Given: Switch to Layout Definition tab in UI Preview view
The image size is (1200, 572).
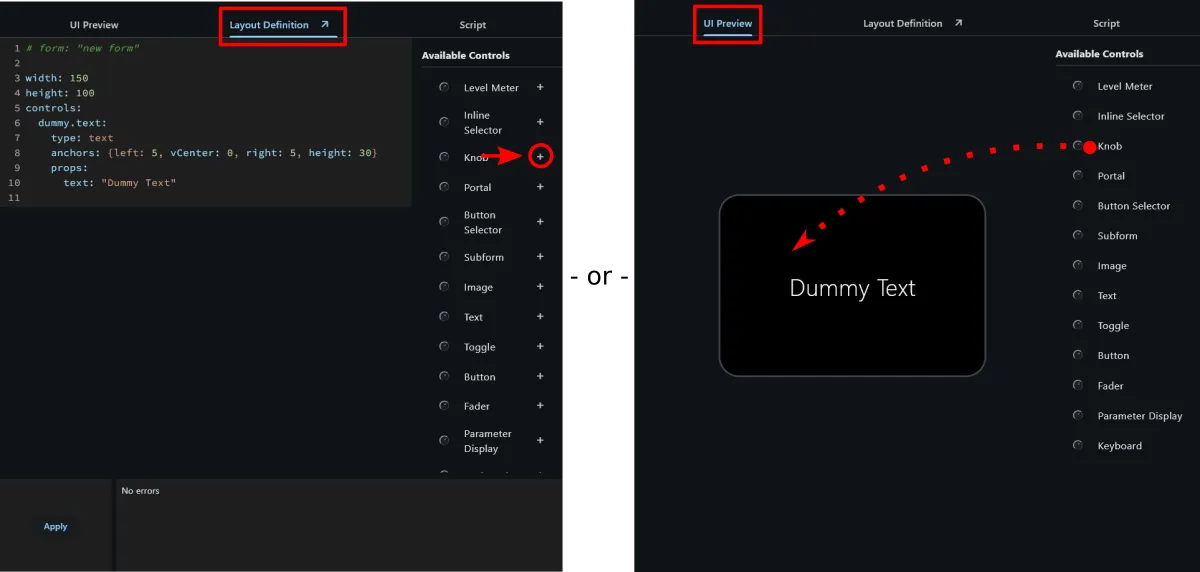Looking at the screenshot, I should [x=902, y=23].
